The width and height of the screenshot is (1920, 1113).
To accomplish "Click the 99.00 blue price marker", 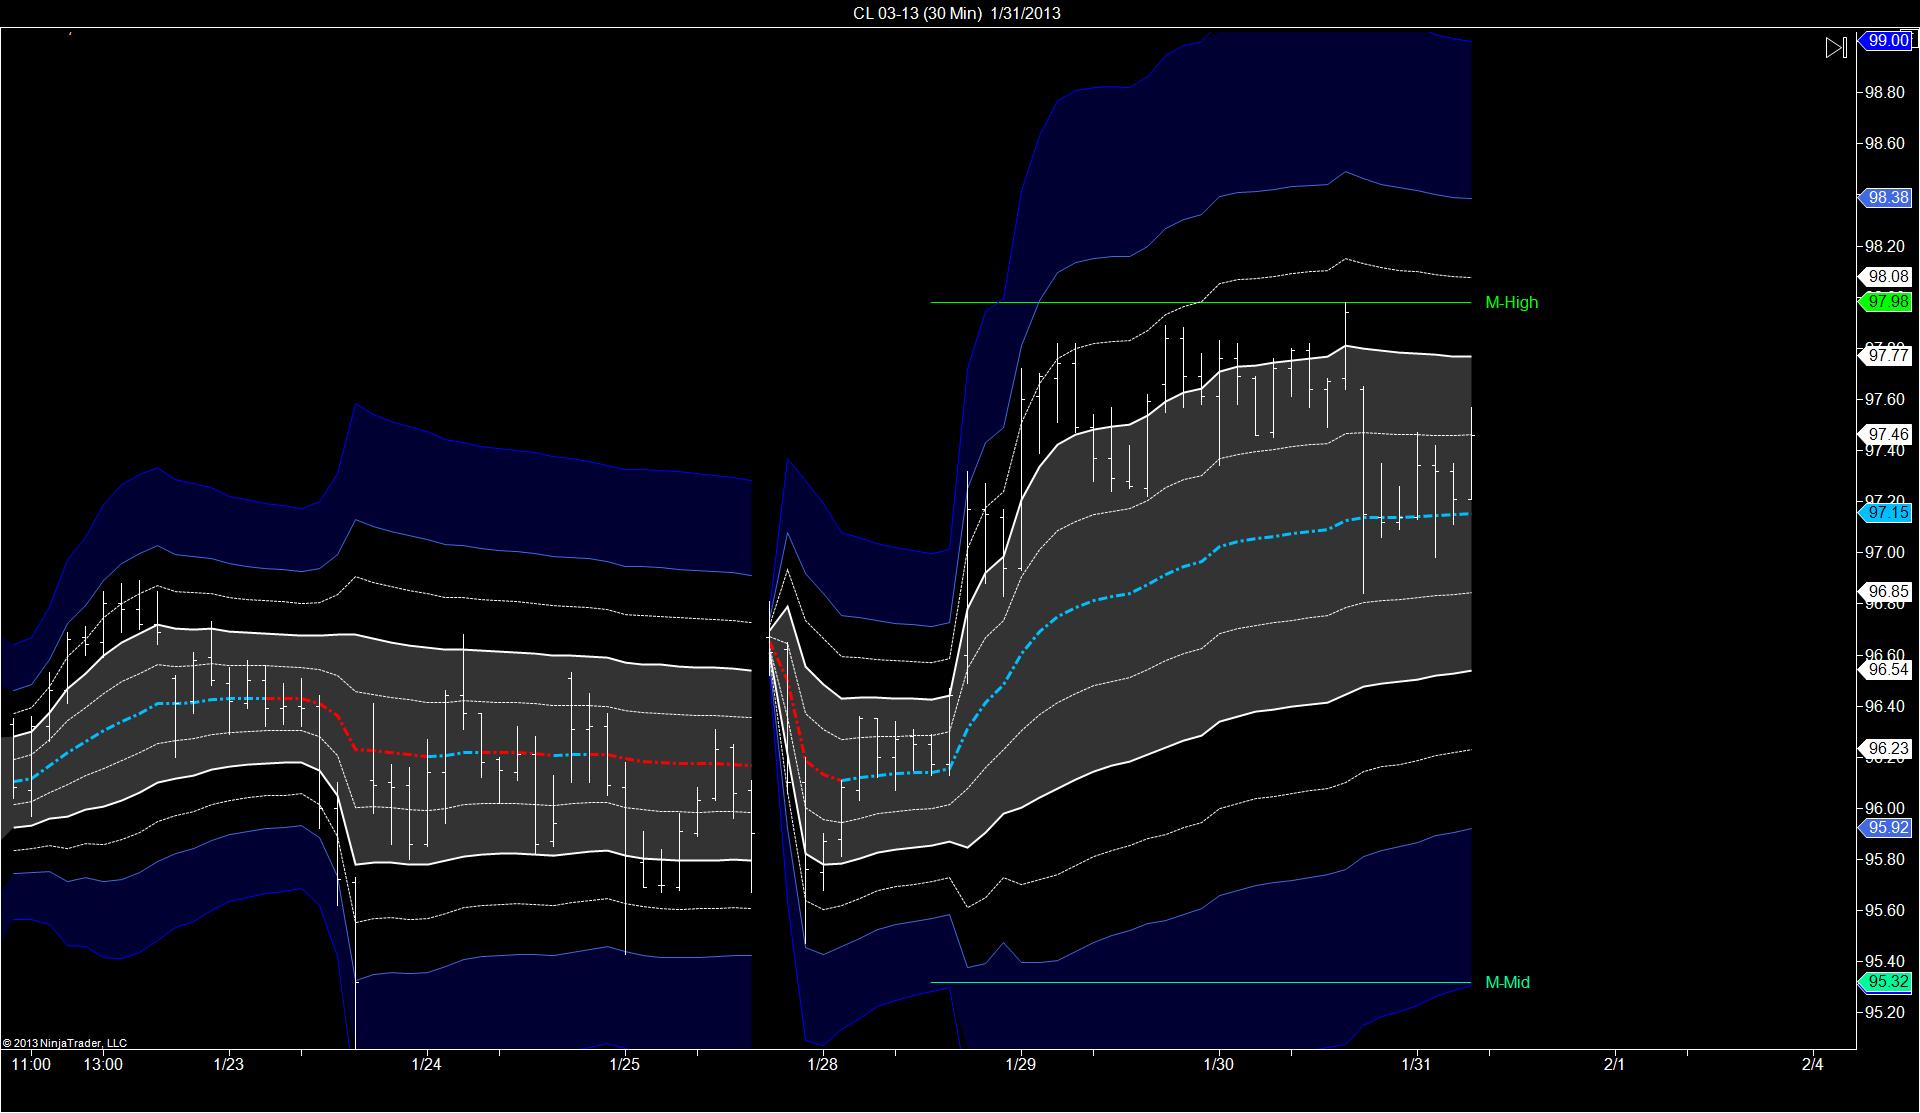I will click(x=1886, y=41).
